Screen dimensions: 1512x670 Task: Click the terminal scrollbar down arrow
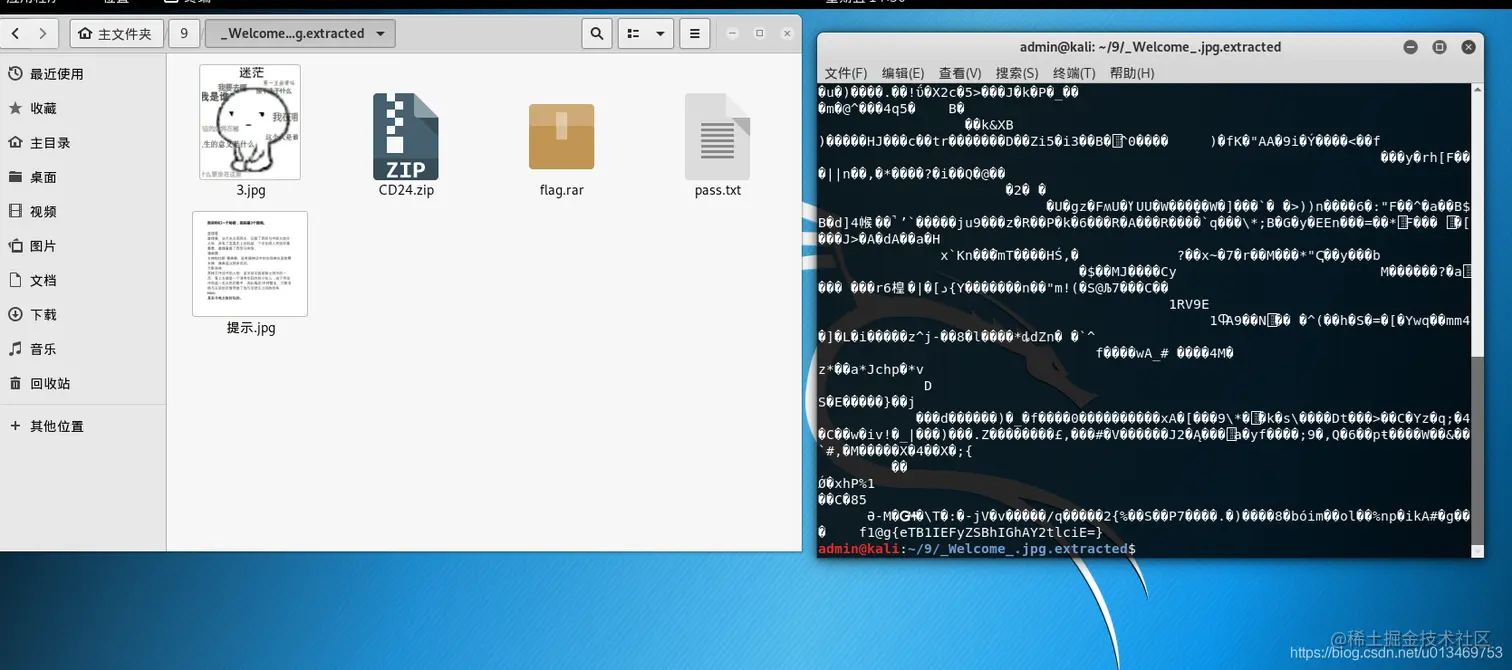point(1477,551)
